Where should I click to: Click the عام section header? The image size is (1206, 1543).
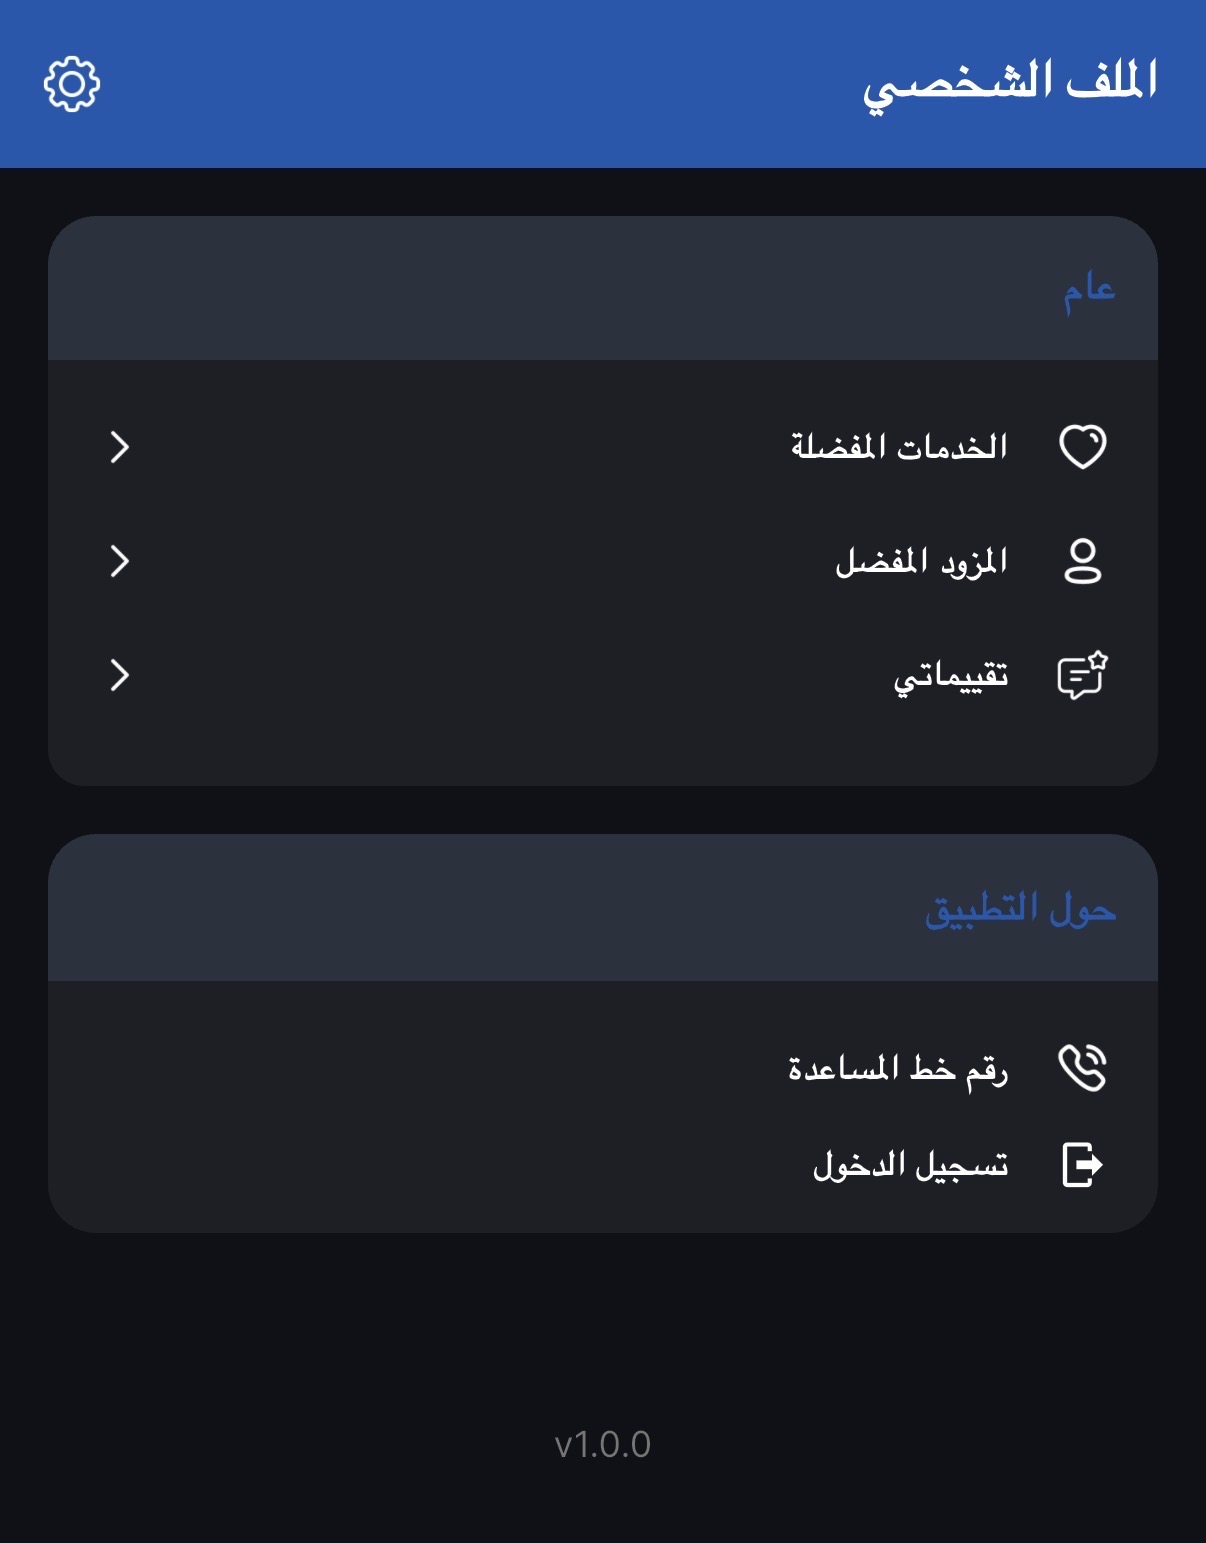click(x=1088, y=290)
